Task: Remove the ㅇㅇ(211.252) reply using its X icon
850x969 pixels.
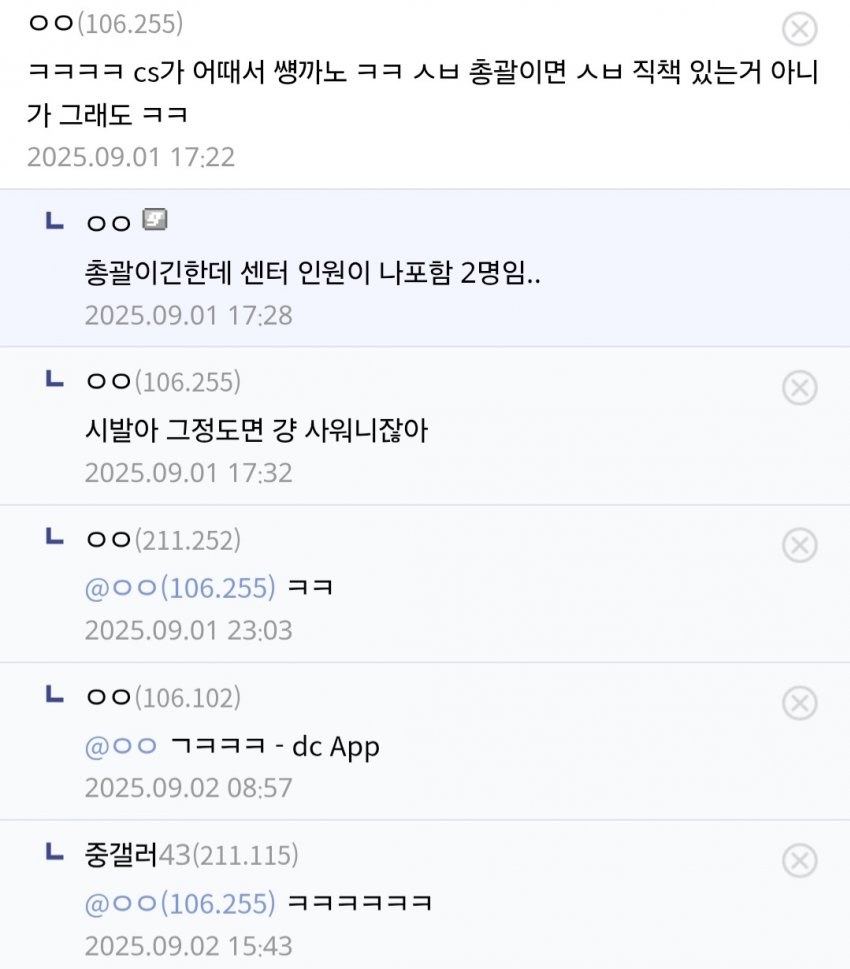Action: tap(798, 545)
